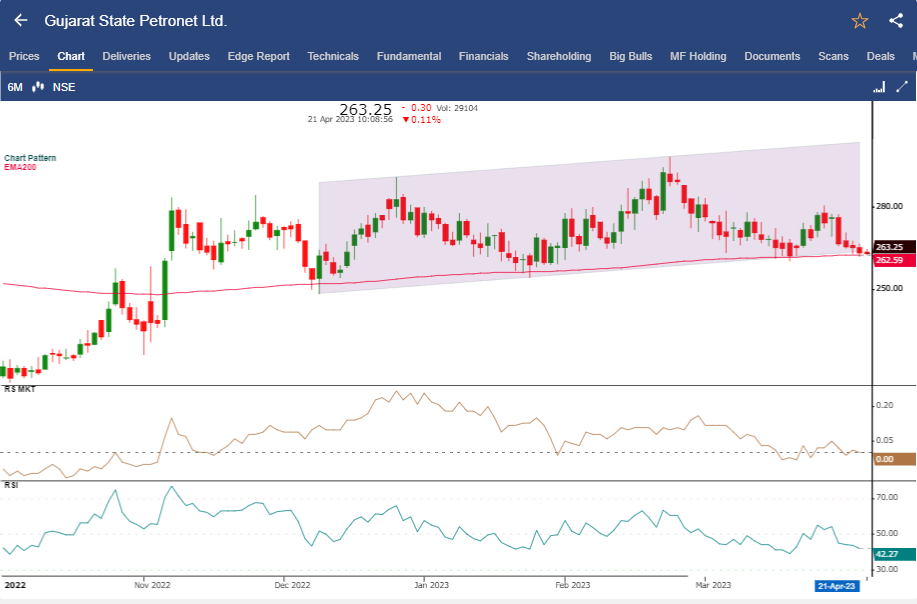This screenshot has height=604, width=917.
Task: Change exchange by clicking NSE
Action: (66, 87)
